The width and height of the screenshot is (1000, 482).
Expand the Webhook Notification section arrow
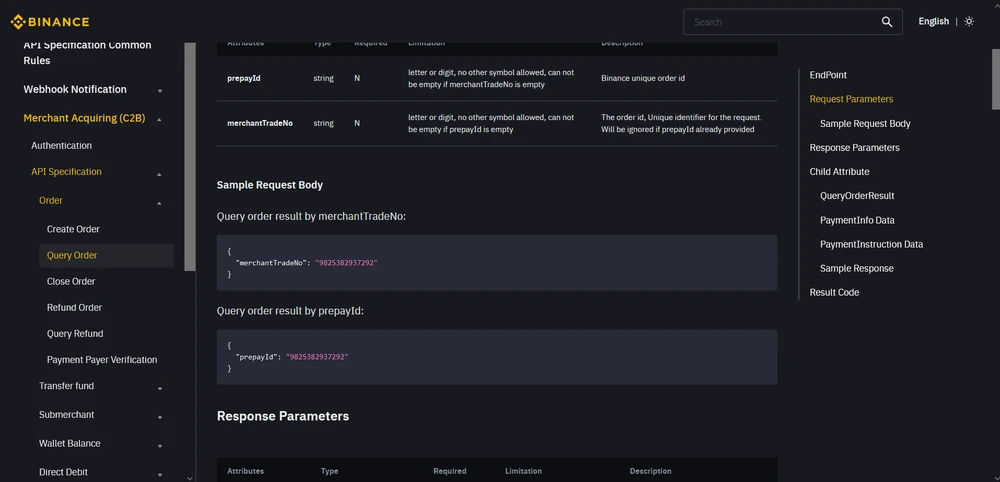[x=160, y=91]
